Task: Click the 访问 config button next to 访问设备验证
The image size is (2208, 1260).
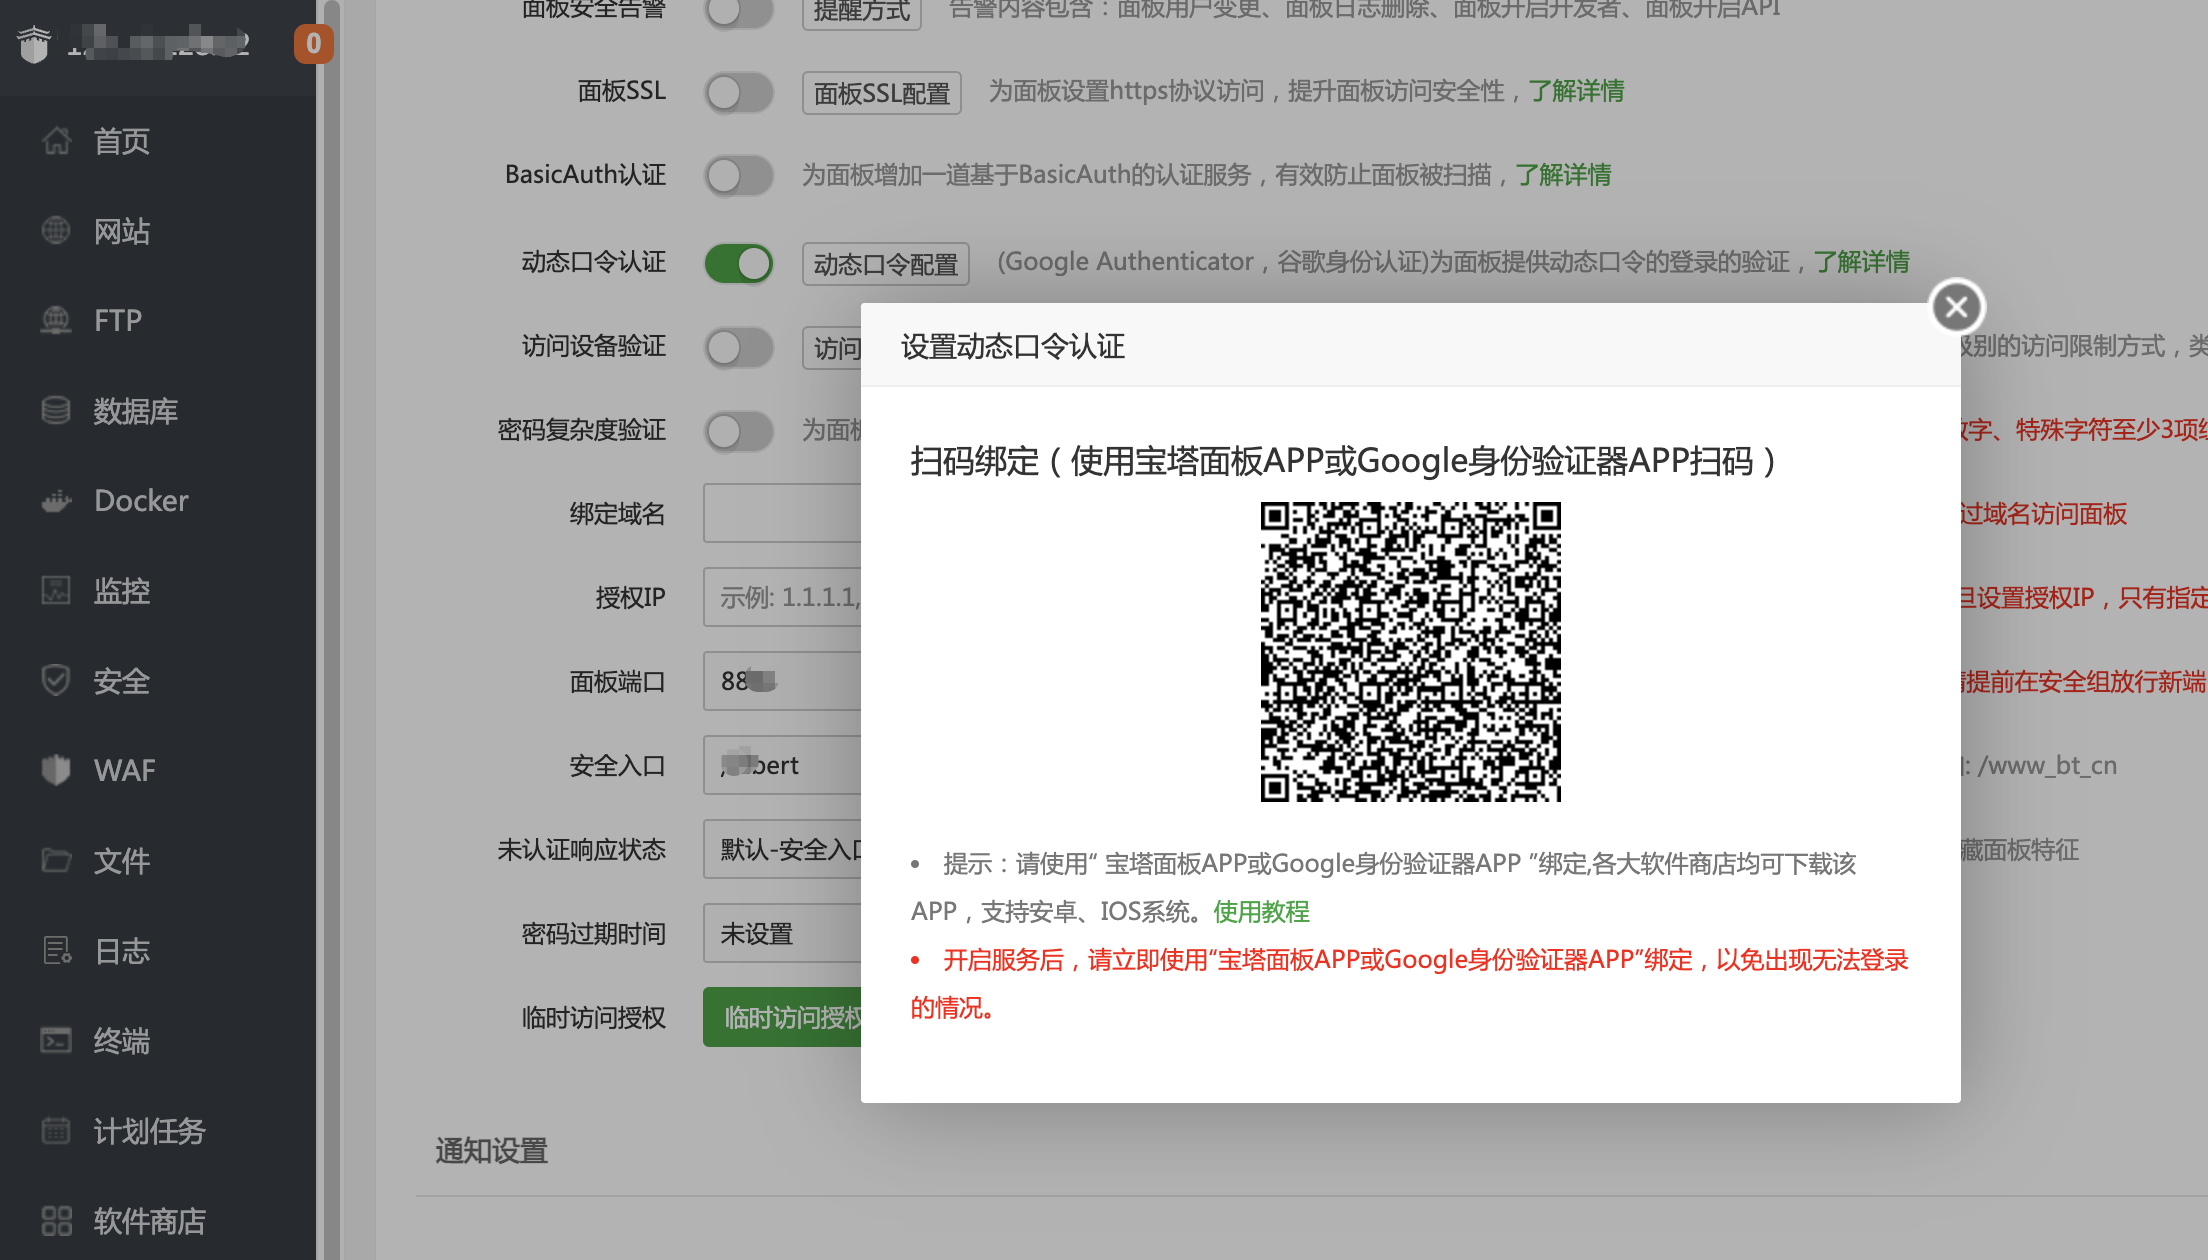Action: (832, 348)
